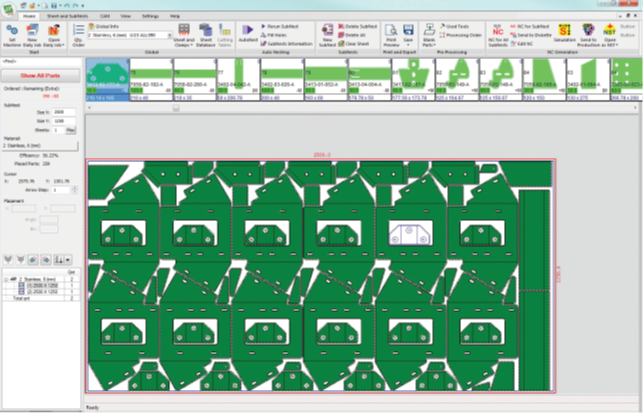Open the Settings tab

[149, 17]
